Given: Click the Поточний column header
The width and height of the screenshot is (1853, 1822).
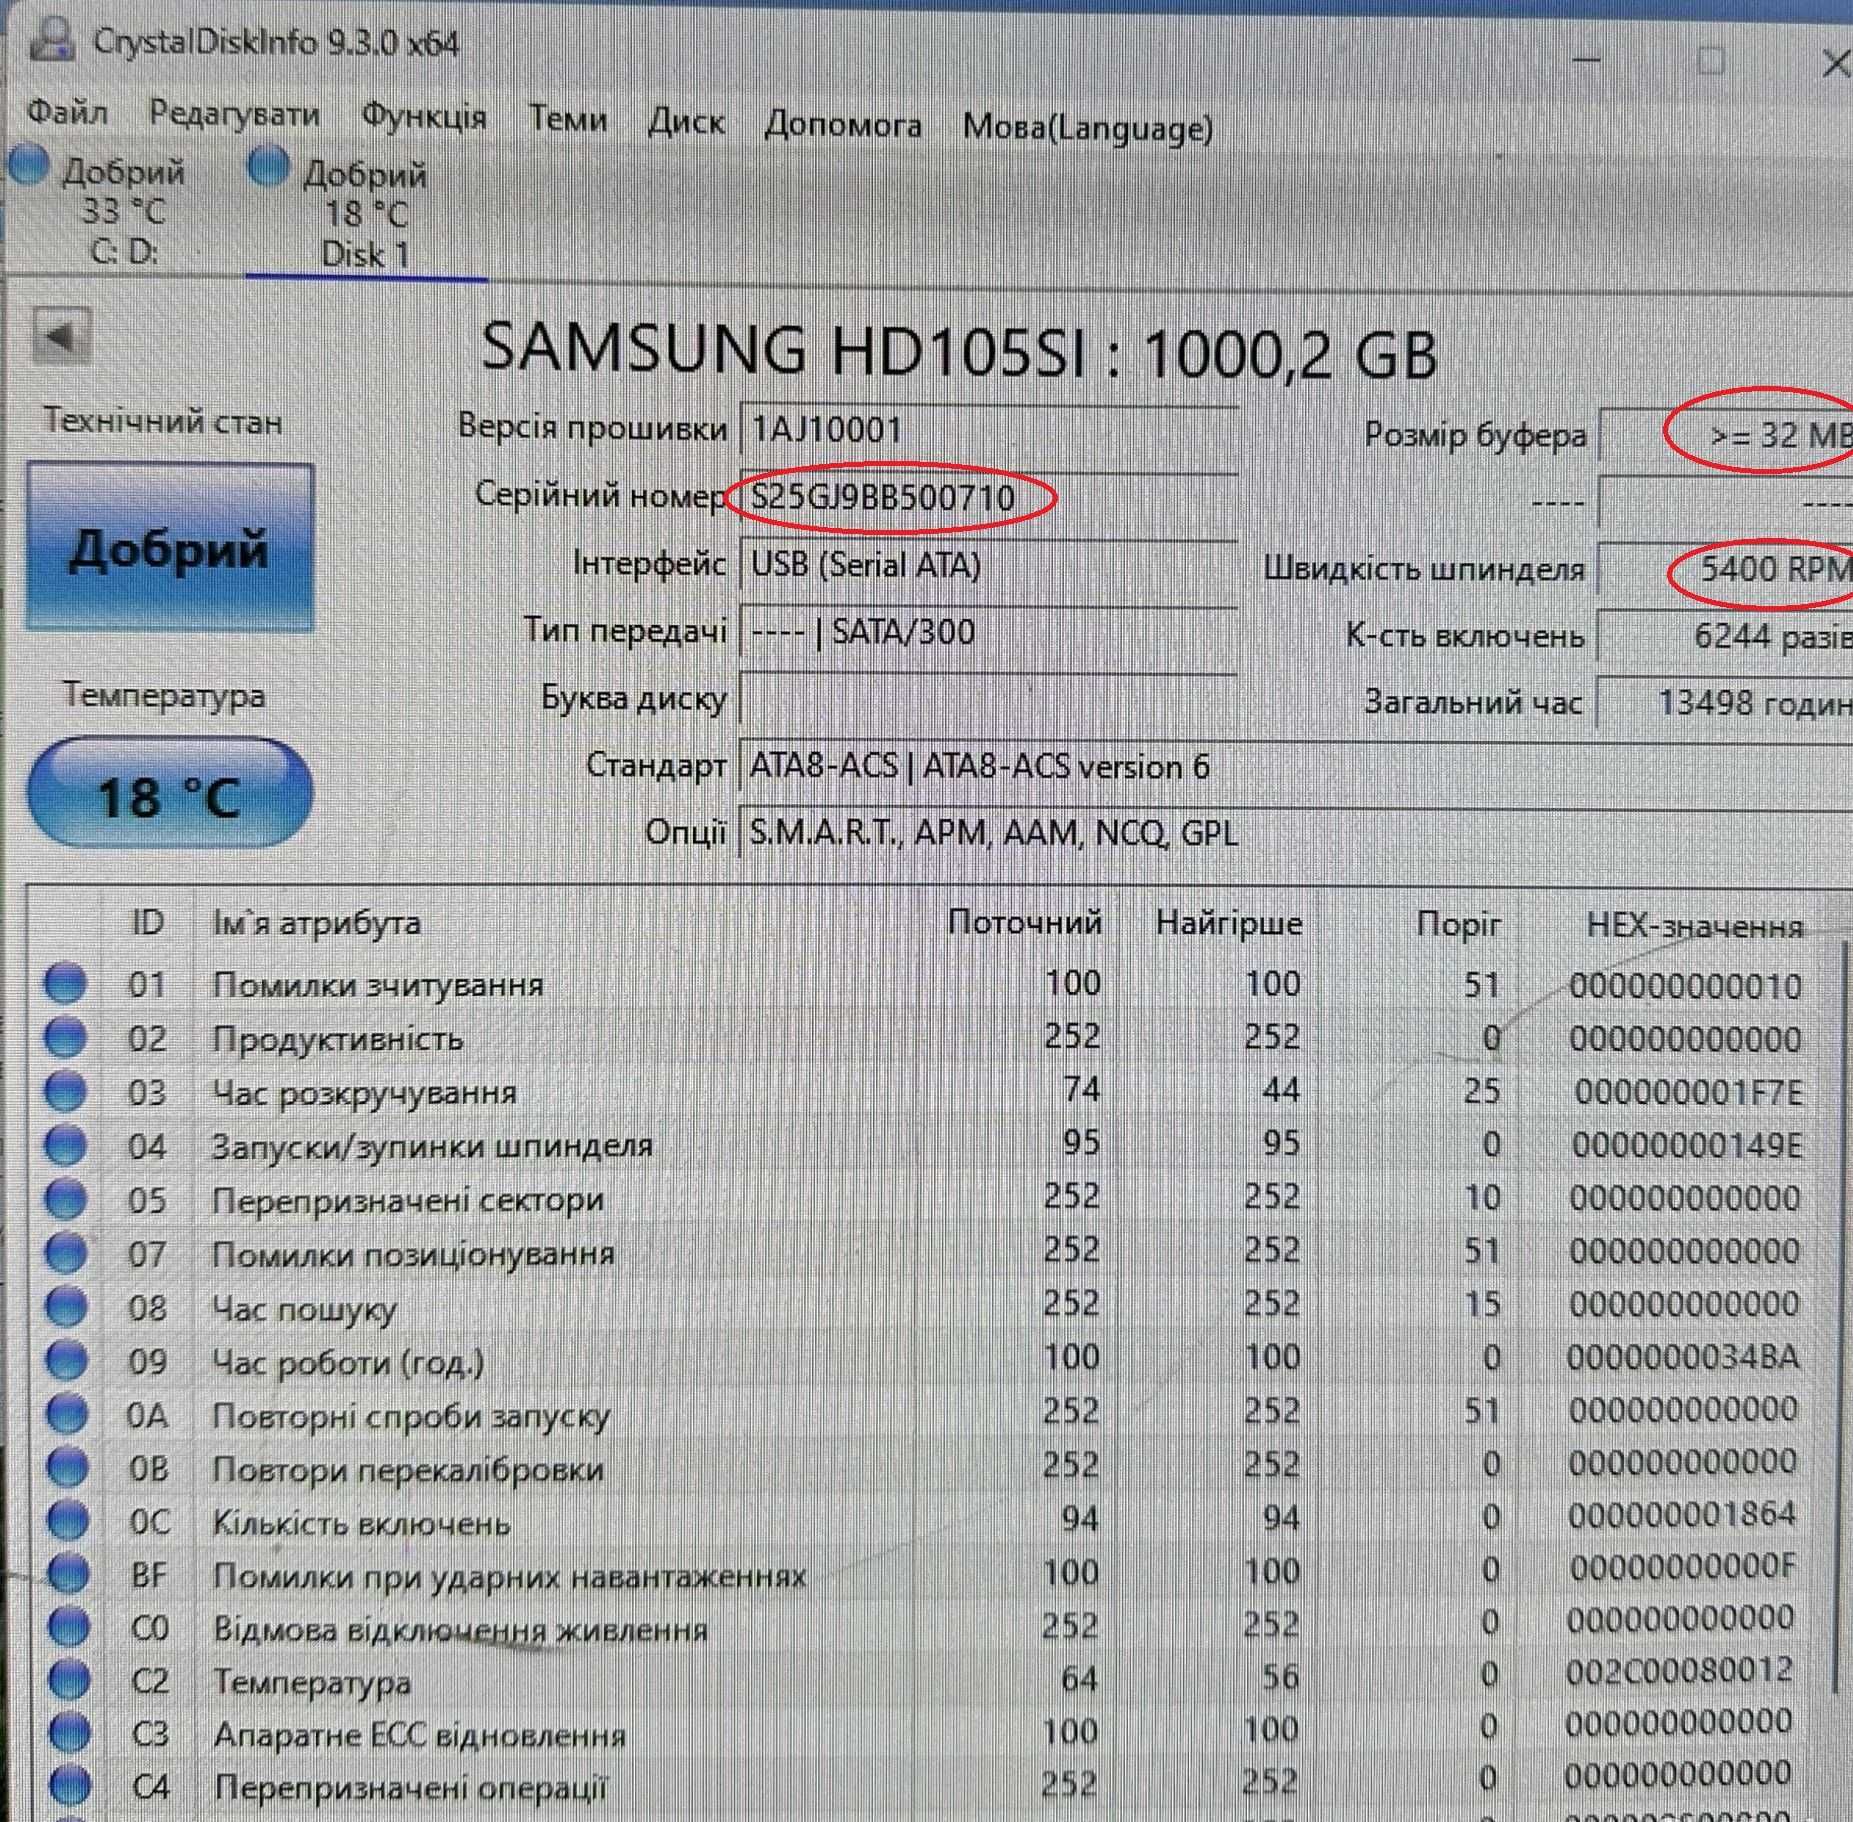Looking at the screenshot, I should (1024, 922).
